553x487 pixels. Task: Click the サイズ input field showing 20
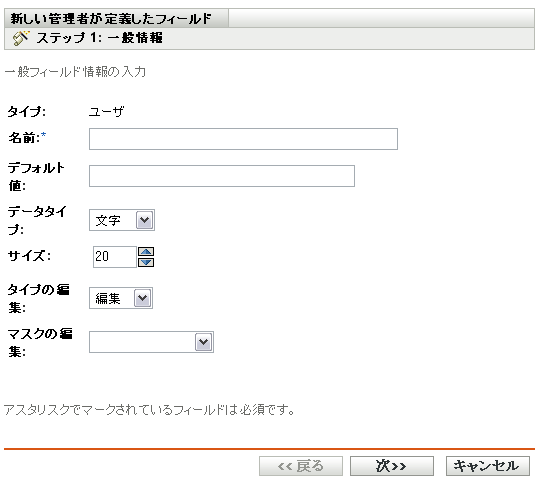(x=115, y=257)
